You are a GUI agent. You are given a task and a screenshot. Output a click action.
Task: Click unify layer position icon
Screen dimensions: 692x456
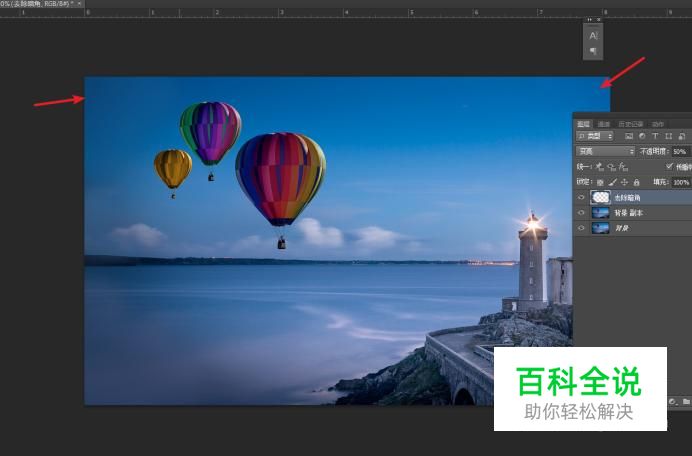(x=599, y=167)
